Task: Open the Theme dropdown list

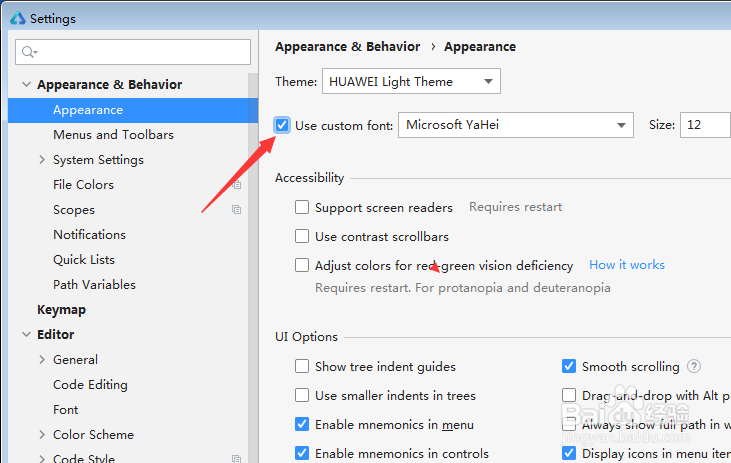Action: [x=411, y=81]
